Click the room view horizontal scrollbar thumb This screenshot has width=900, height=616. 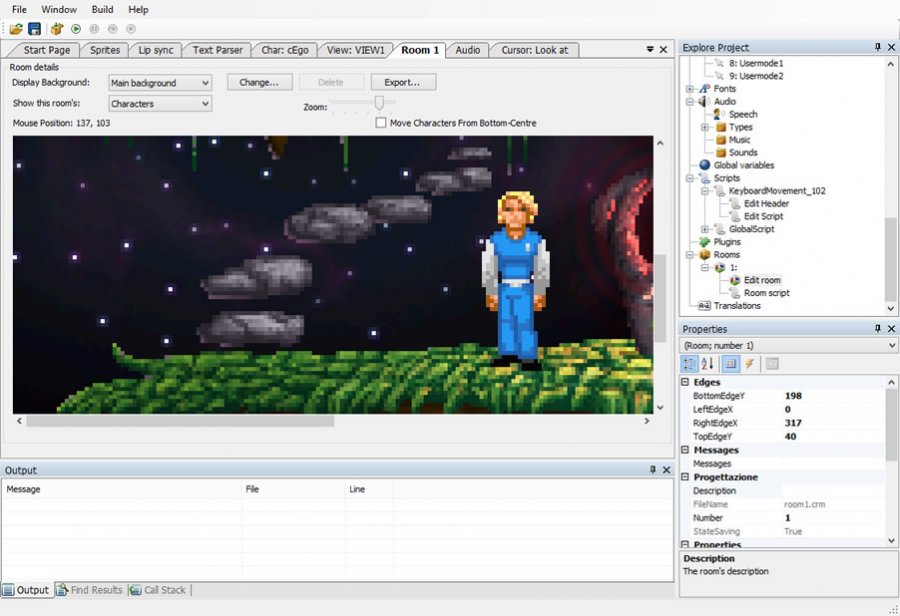180,421
